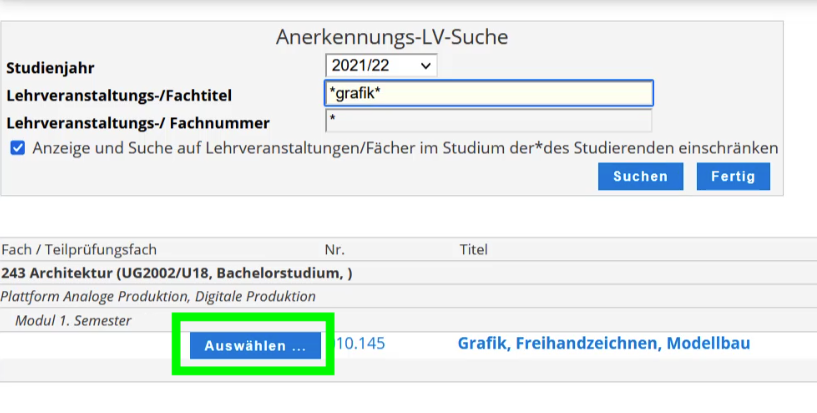Open the Grafik, Freihandzeichnen, Modellbau link

[604, 343]
